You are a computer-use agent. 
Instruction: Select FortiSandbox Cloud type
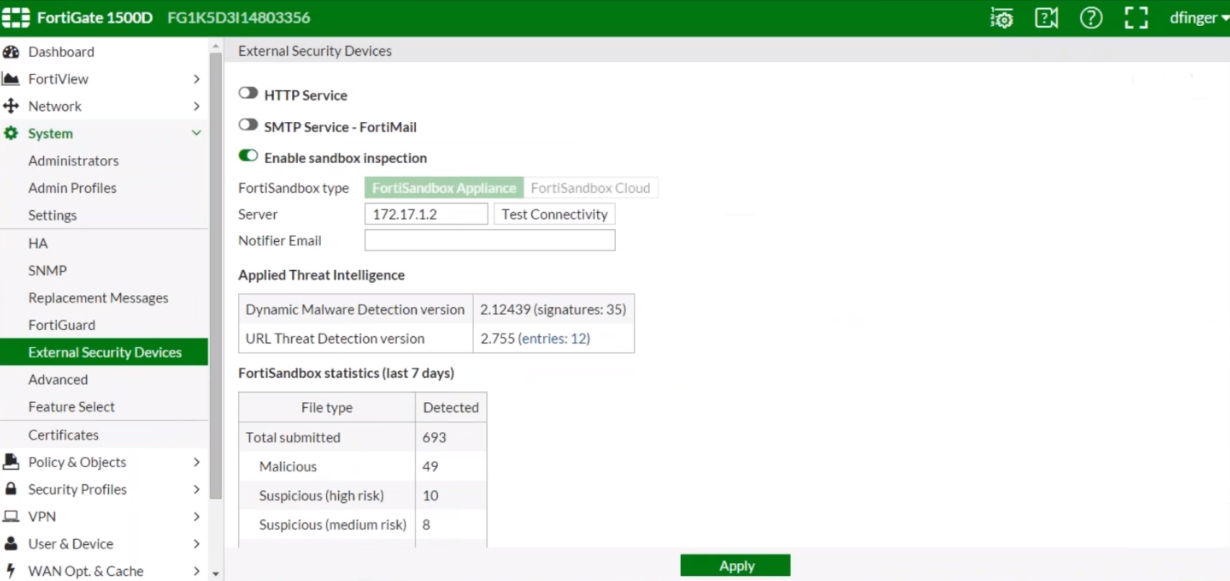coord(590,188)
